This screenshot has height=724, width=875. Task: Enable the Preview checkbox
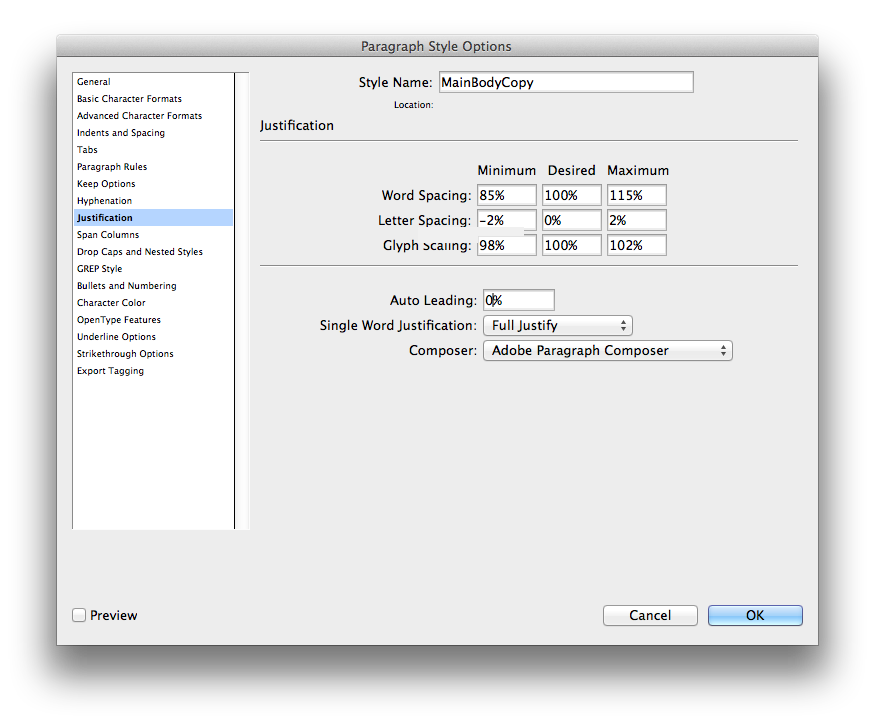point(79,616)
